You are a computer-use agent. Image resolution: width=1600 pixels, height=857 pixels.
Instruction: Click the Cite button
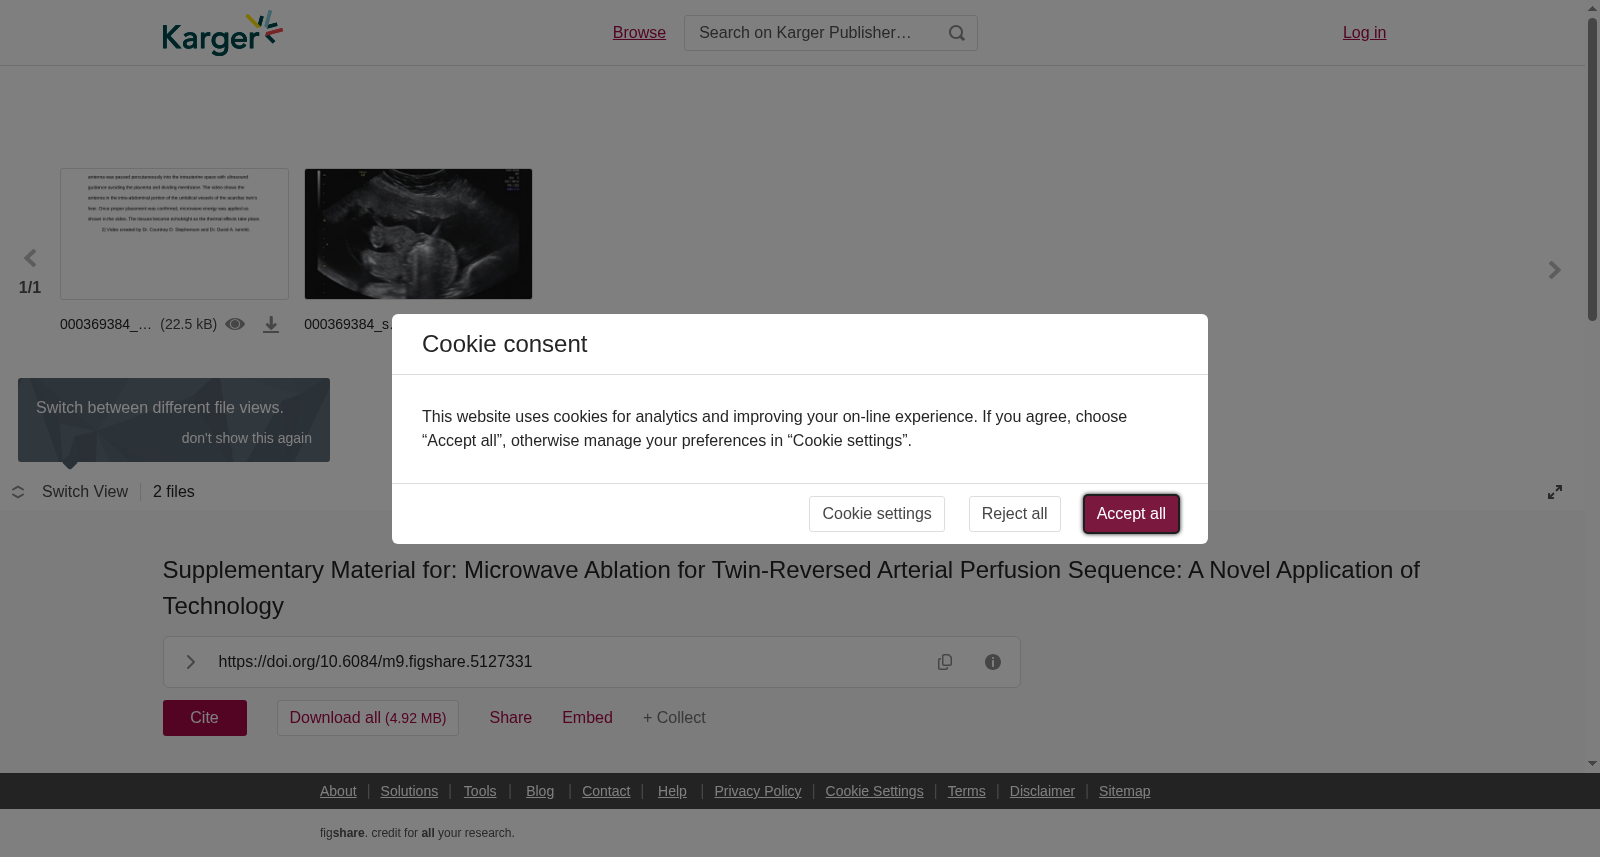(x=205, y=718)
